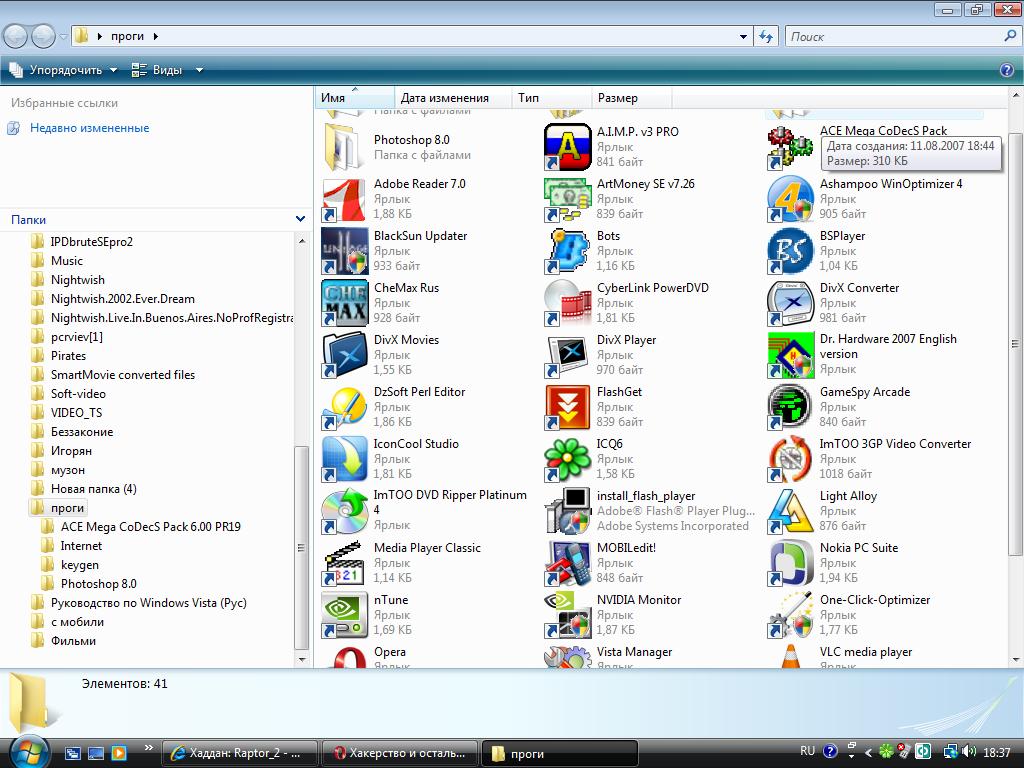Collapse the Папки panel chevron
This screenshot has height=768, width=1024.
click(x=300, y=219)
